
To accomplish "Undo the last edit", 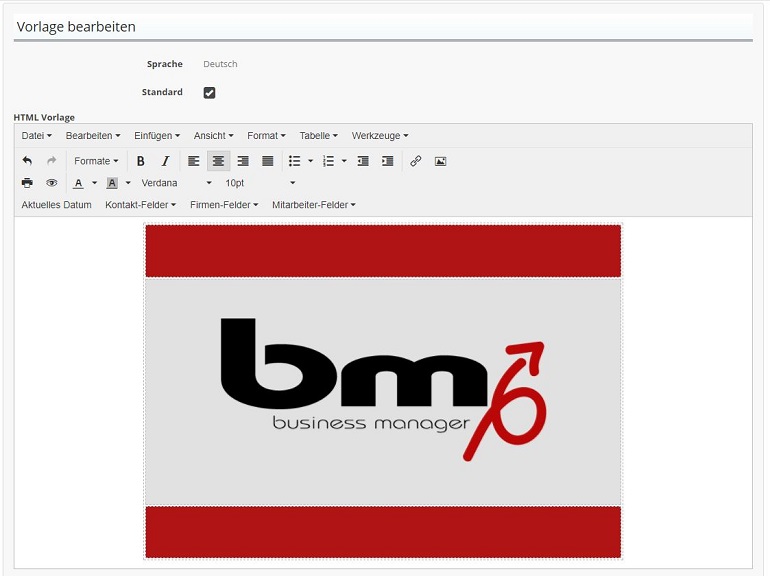I will pyautogui.click(x=28, y=161).
